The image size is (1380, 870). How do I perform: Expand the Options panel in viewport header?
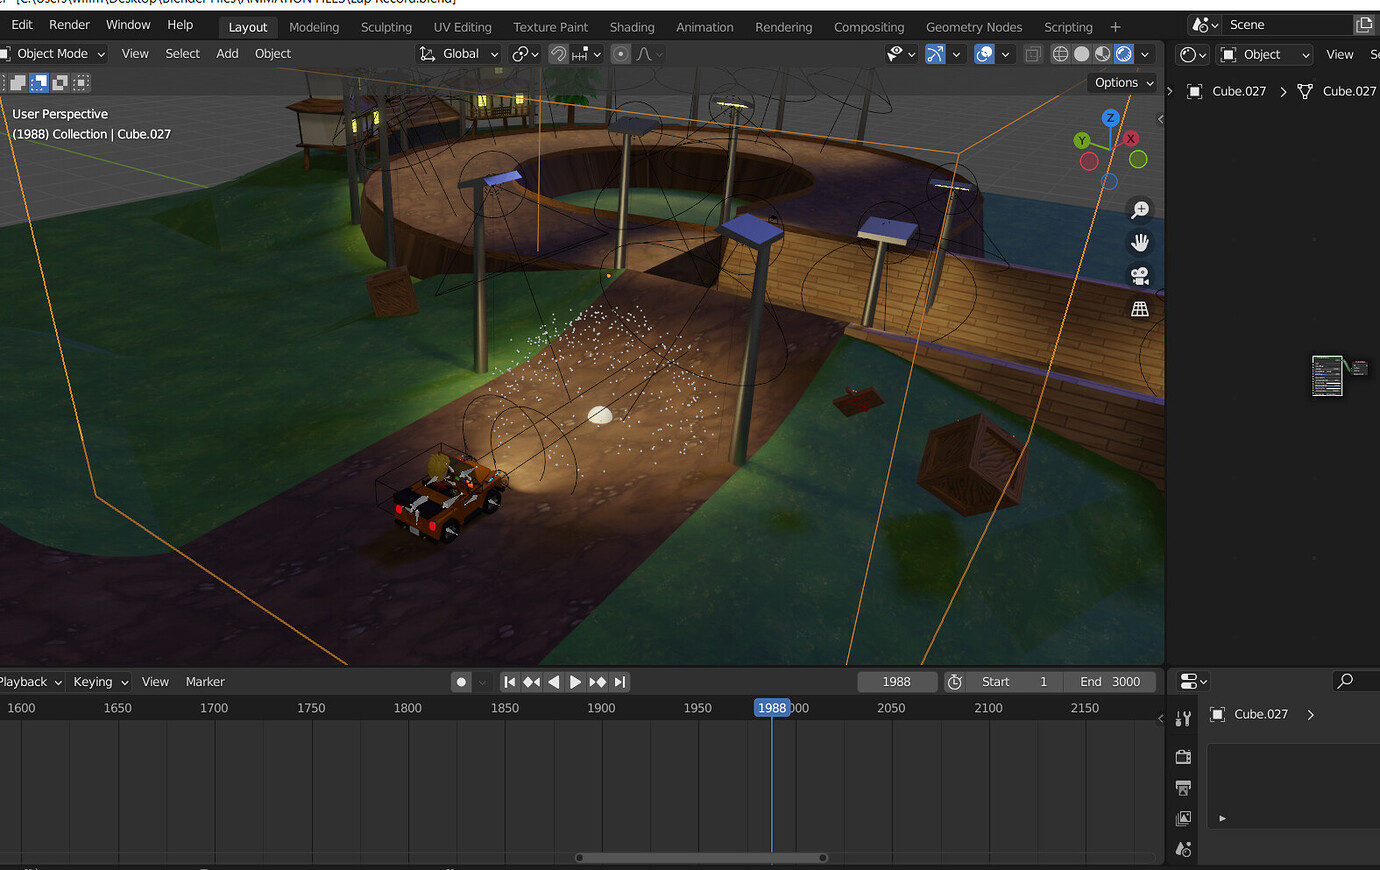[1121, 83]
